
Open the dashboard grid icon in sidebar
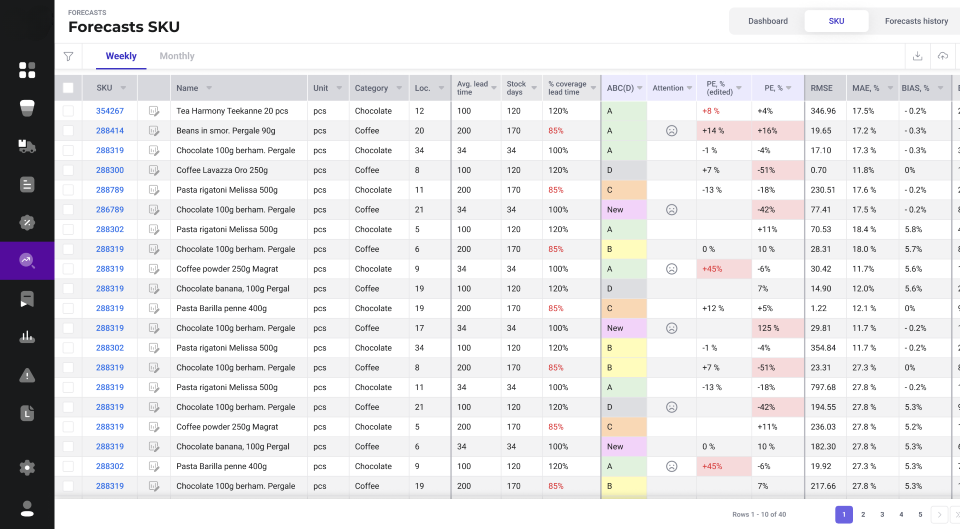tap(27, 70)
